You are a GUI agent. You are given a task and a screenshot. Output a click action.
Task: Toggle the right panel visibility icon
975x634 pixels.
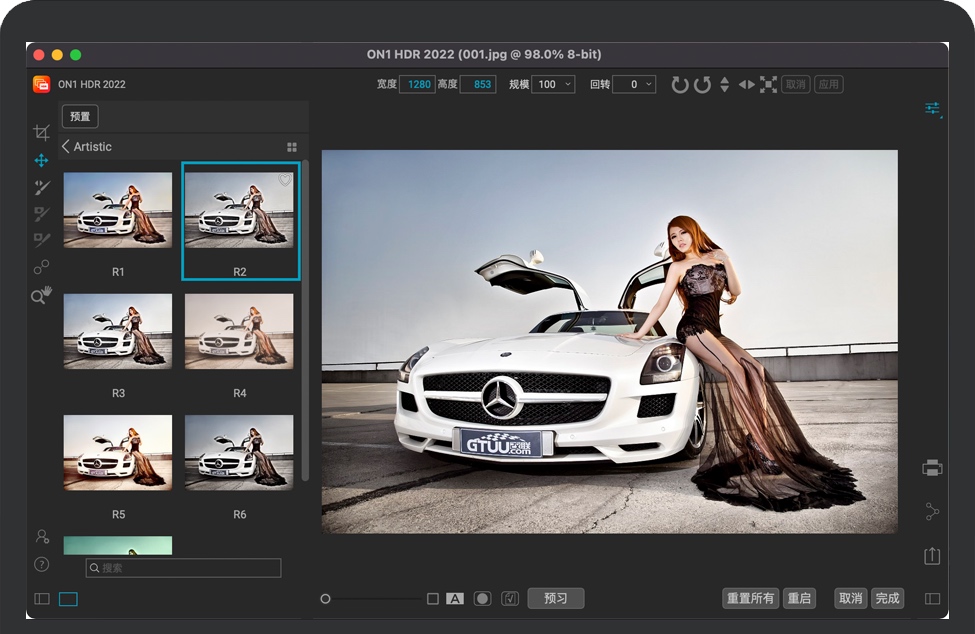click(x=932, y=599)
